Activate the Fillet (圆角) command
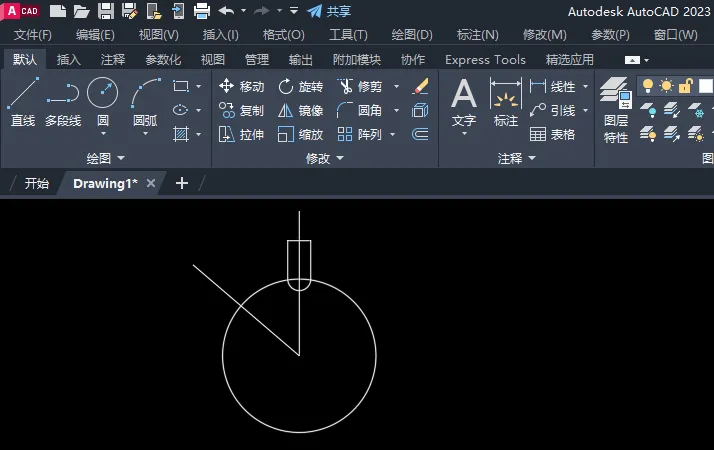 click(360, 110)
